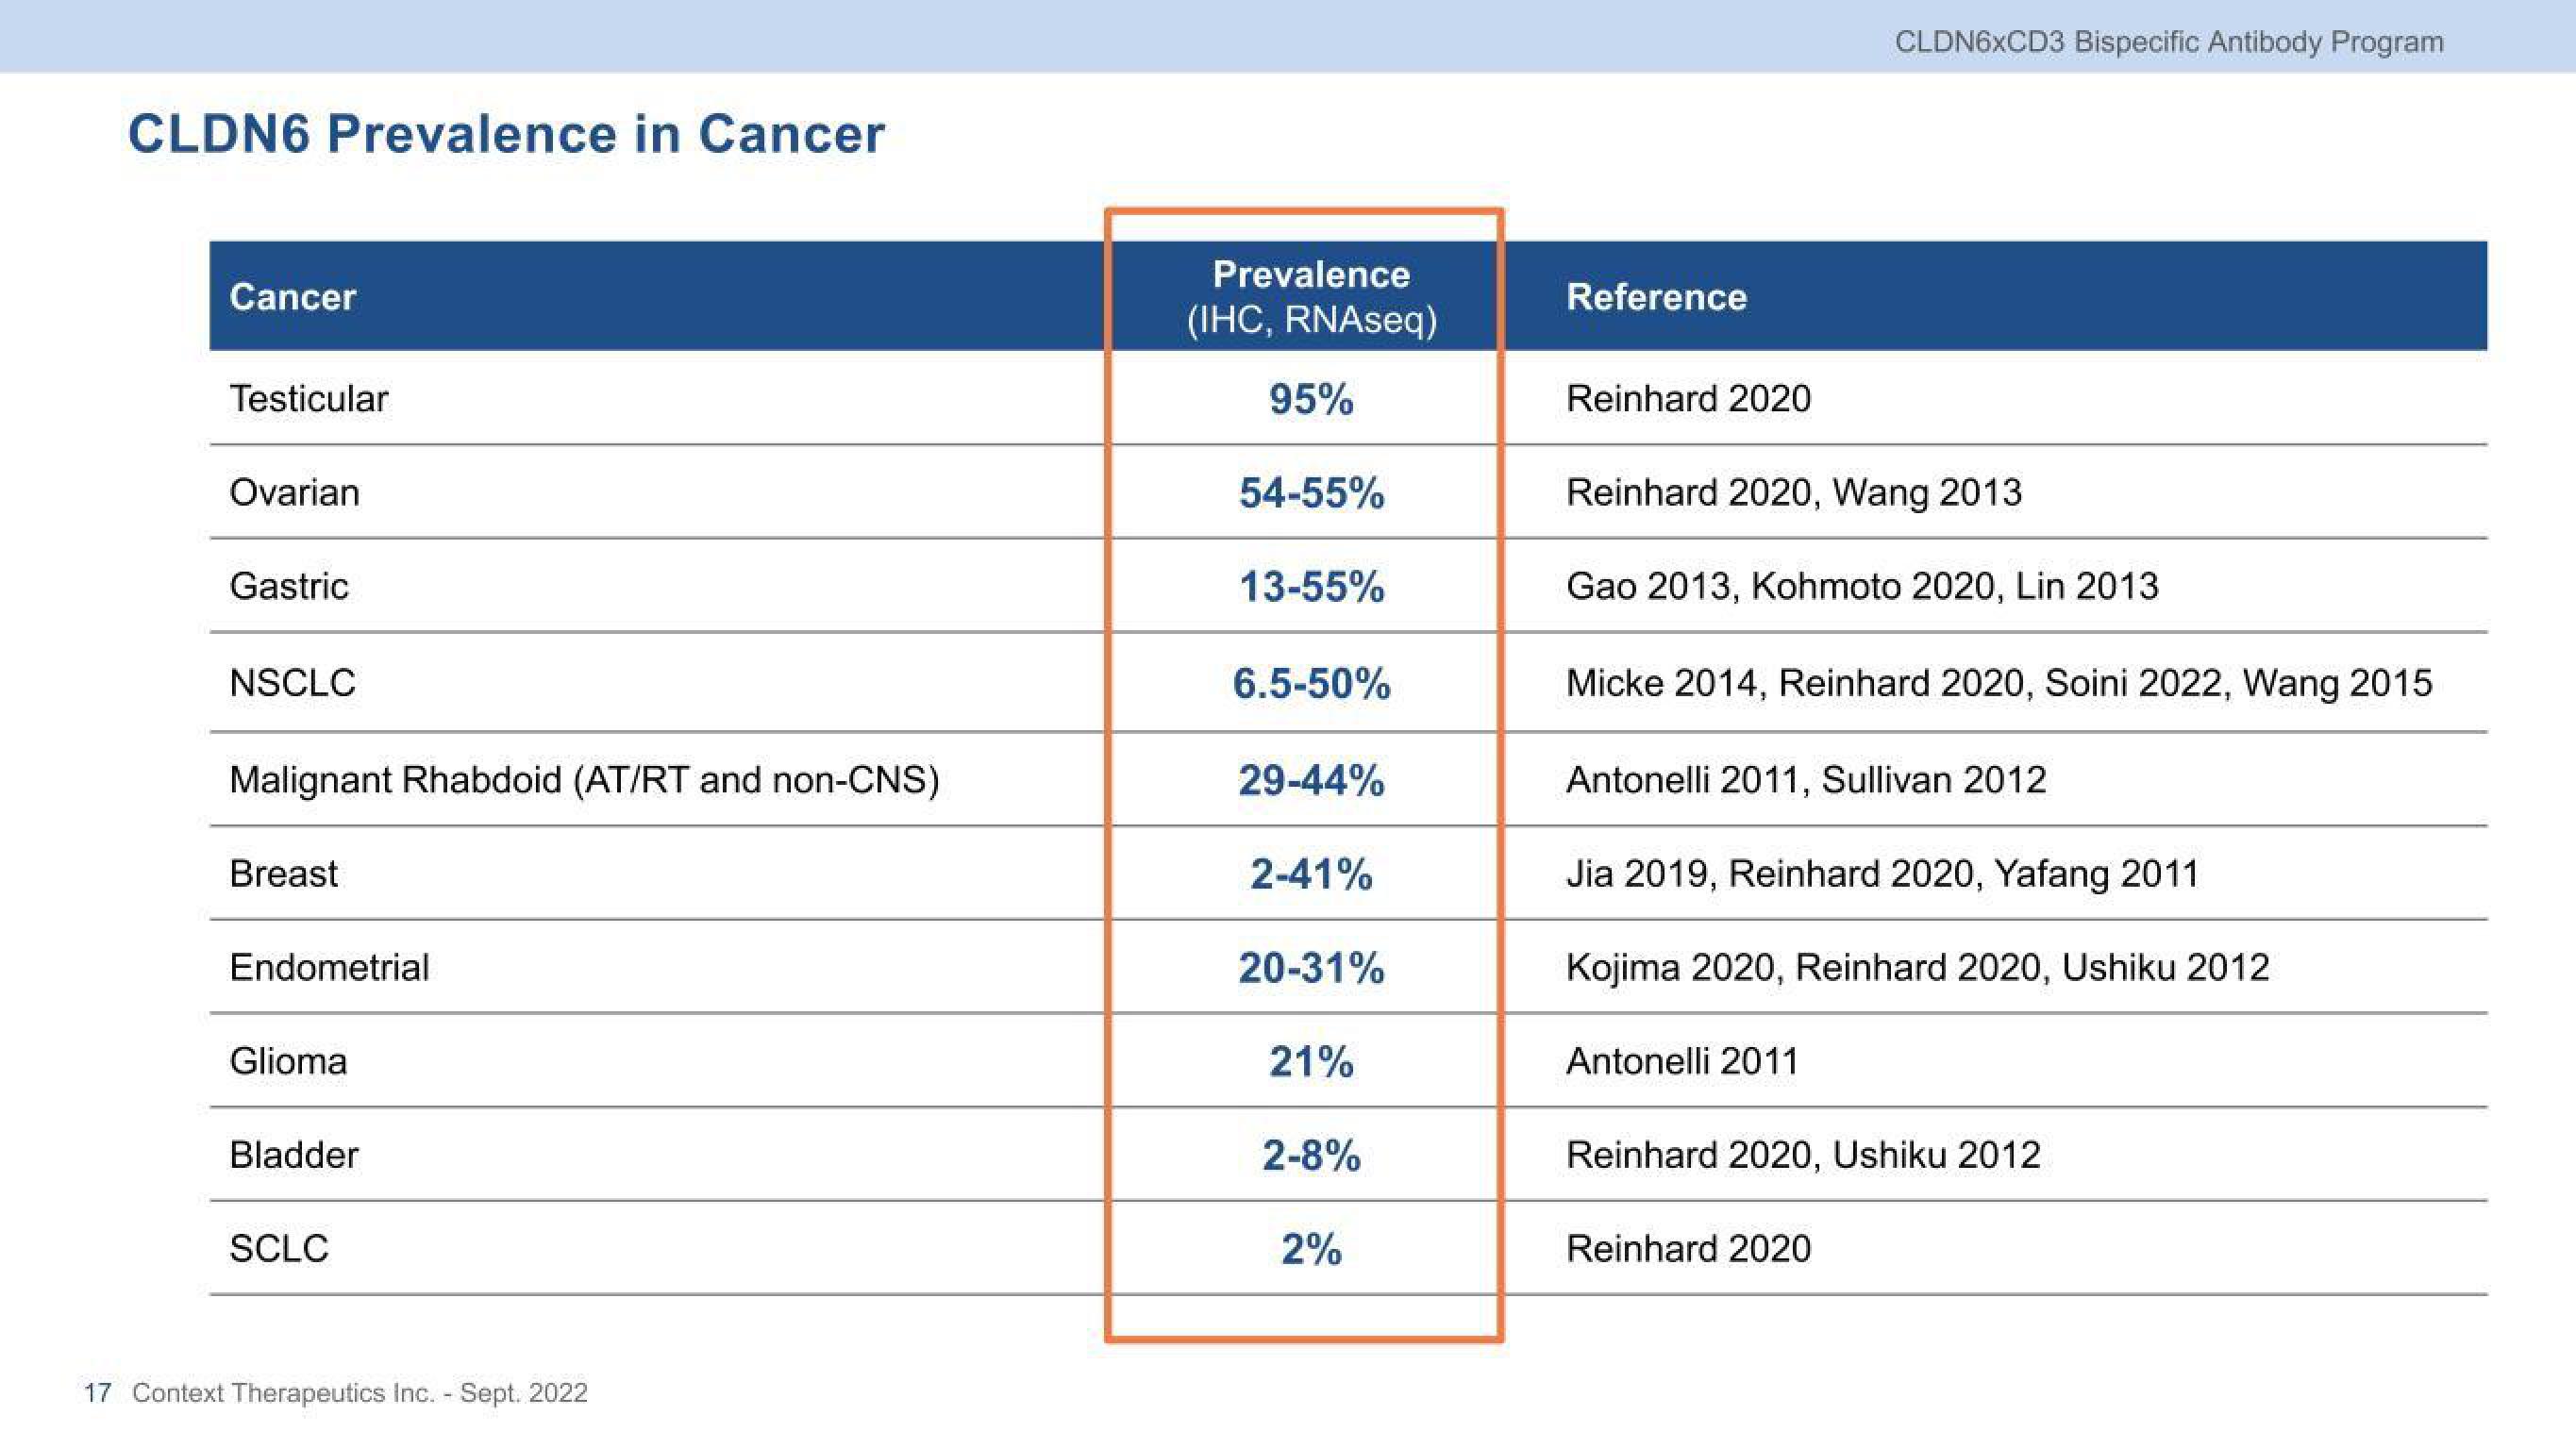Click the '(IHC, RNAseq)' subheader text
The height and width of the screenshot is (1448, 2576).
point(1311,320)
